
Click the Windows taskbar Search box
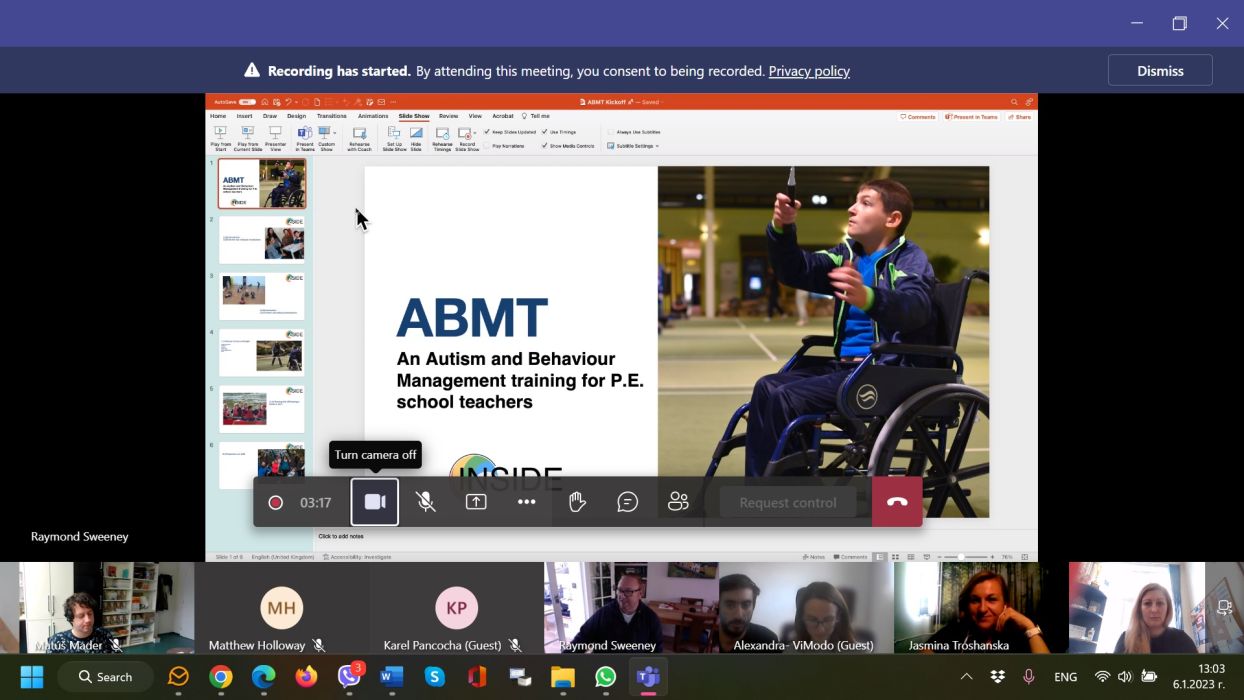pyautogui.click(x=105, y=677)
